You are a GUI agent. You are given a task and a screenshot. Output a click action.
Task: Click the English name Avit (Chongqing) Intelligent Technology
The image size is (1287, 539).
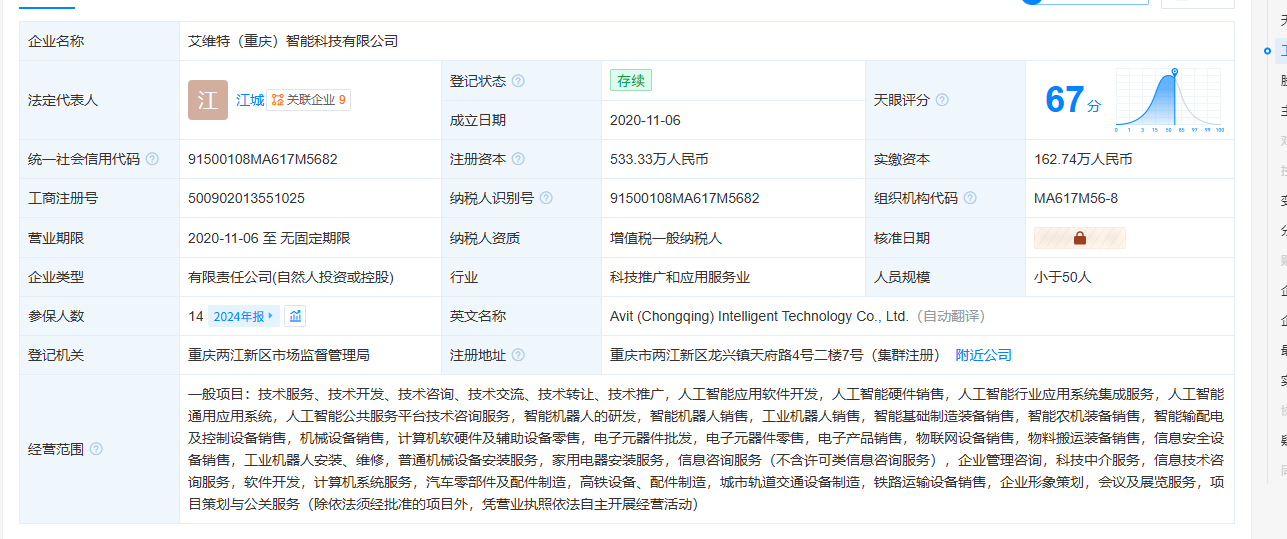759,316
